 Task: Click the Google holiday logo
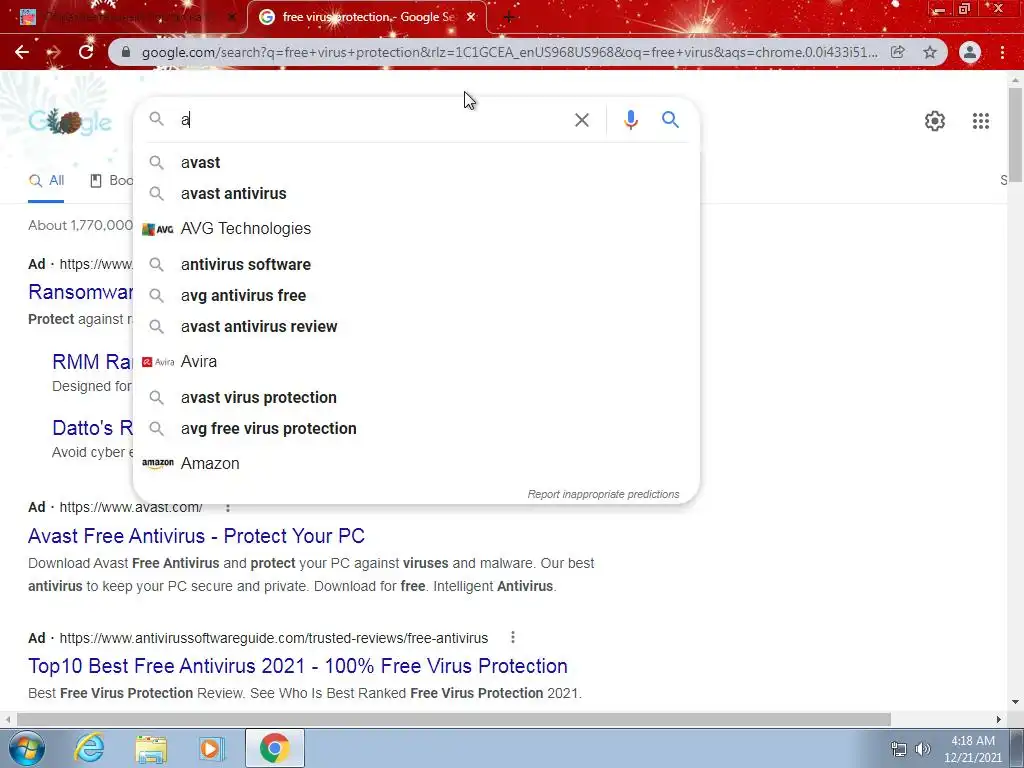click(70, 121)
